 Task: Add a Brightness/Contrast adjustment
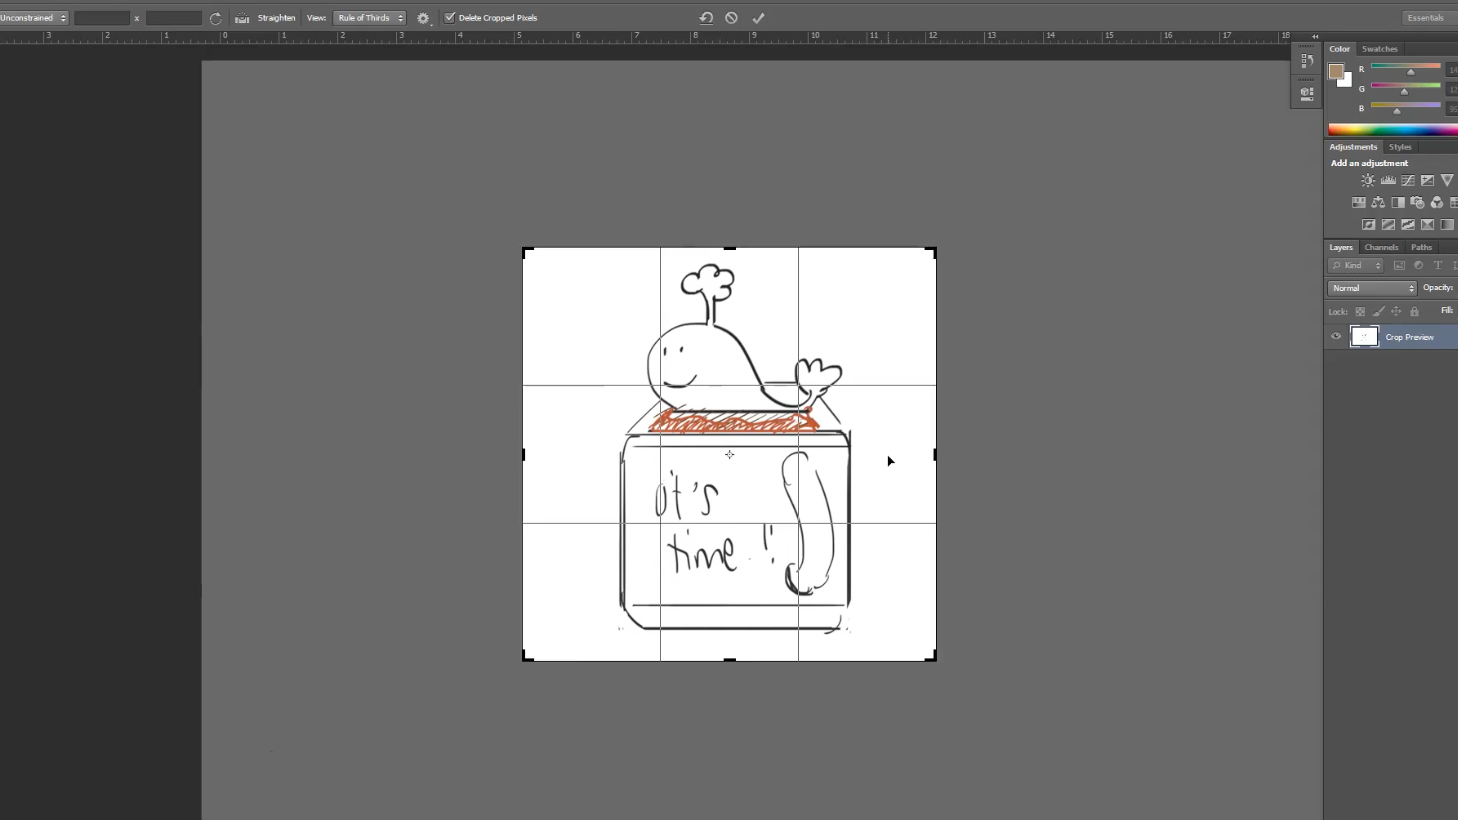[x=1367, y=181]
